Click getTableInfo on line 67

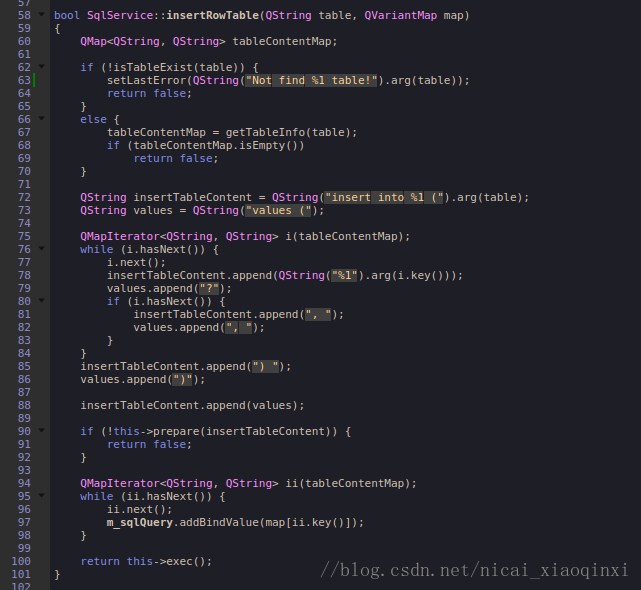pos(265,132)
